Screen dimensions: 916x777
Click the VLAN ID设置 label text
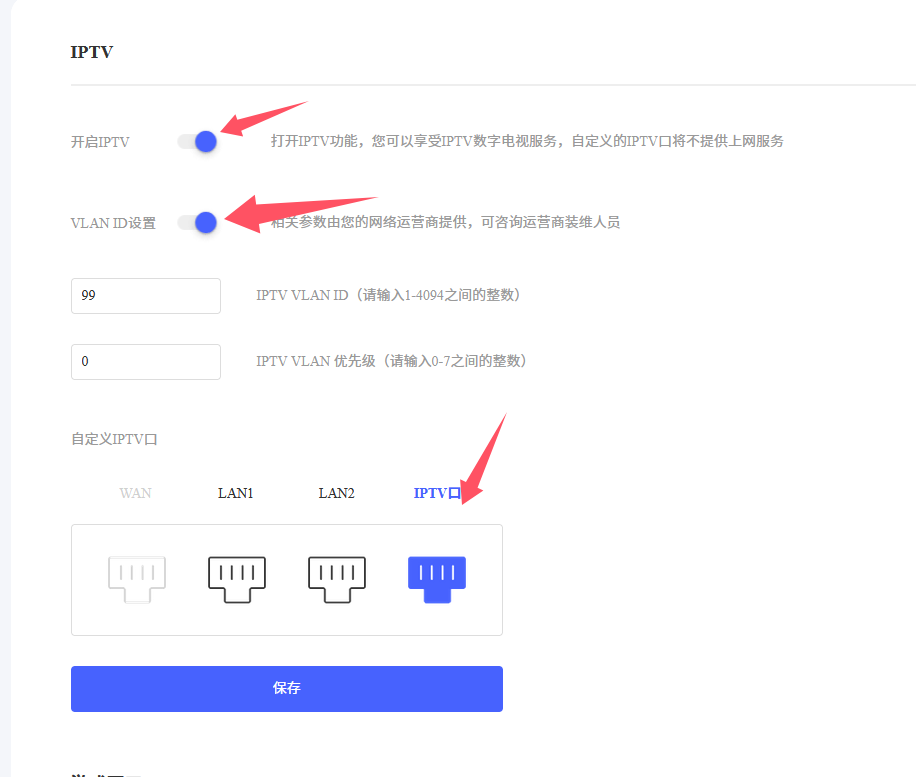[x=113, y=223]
